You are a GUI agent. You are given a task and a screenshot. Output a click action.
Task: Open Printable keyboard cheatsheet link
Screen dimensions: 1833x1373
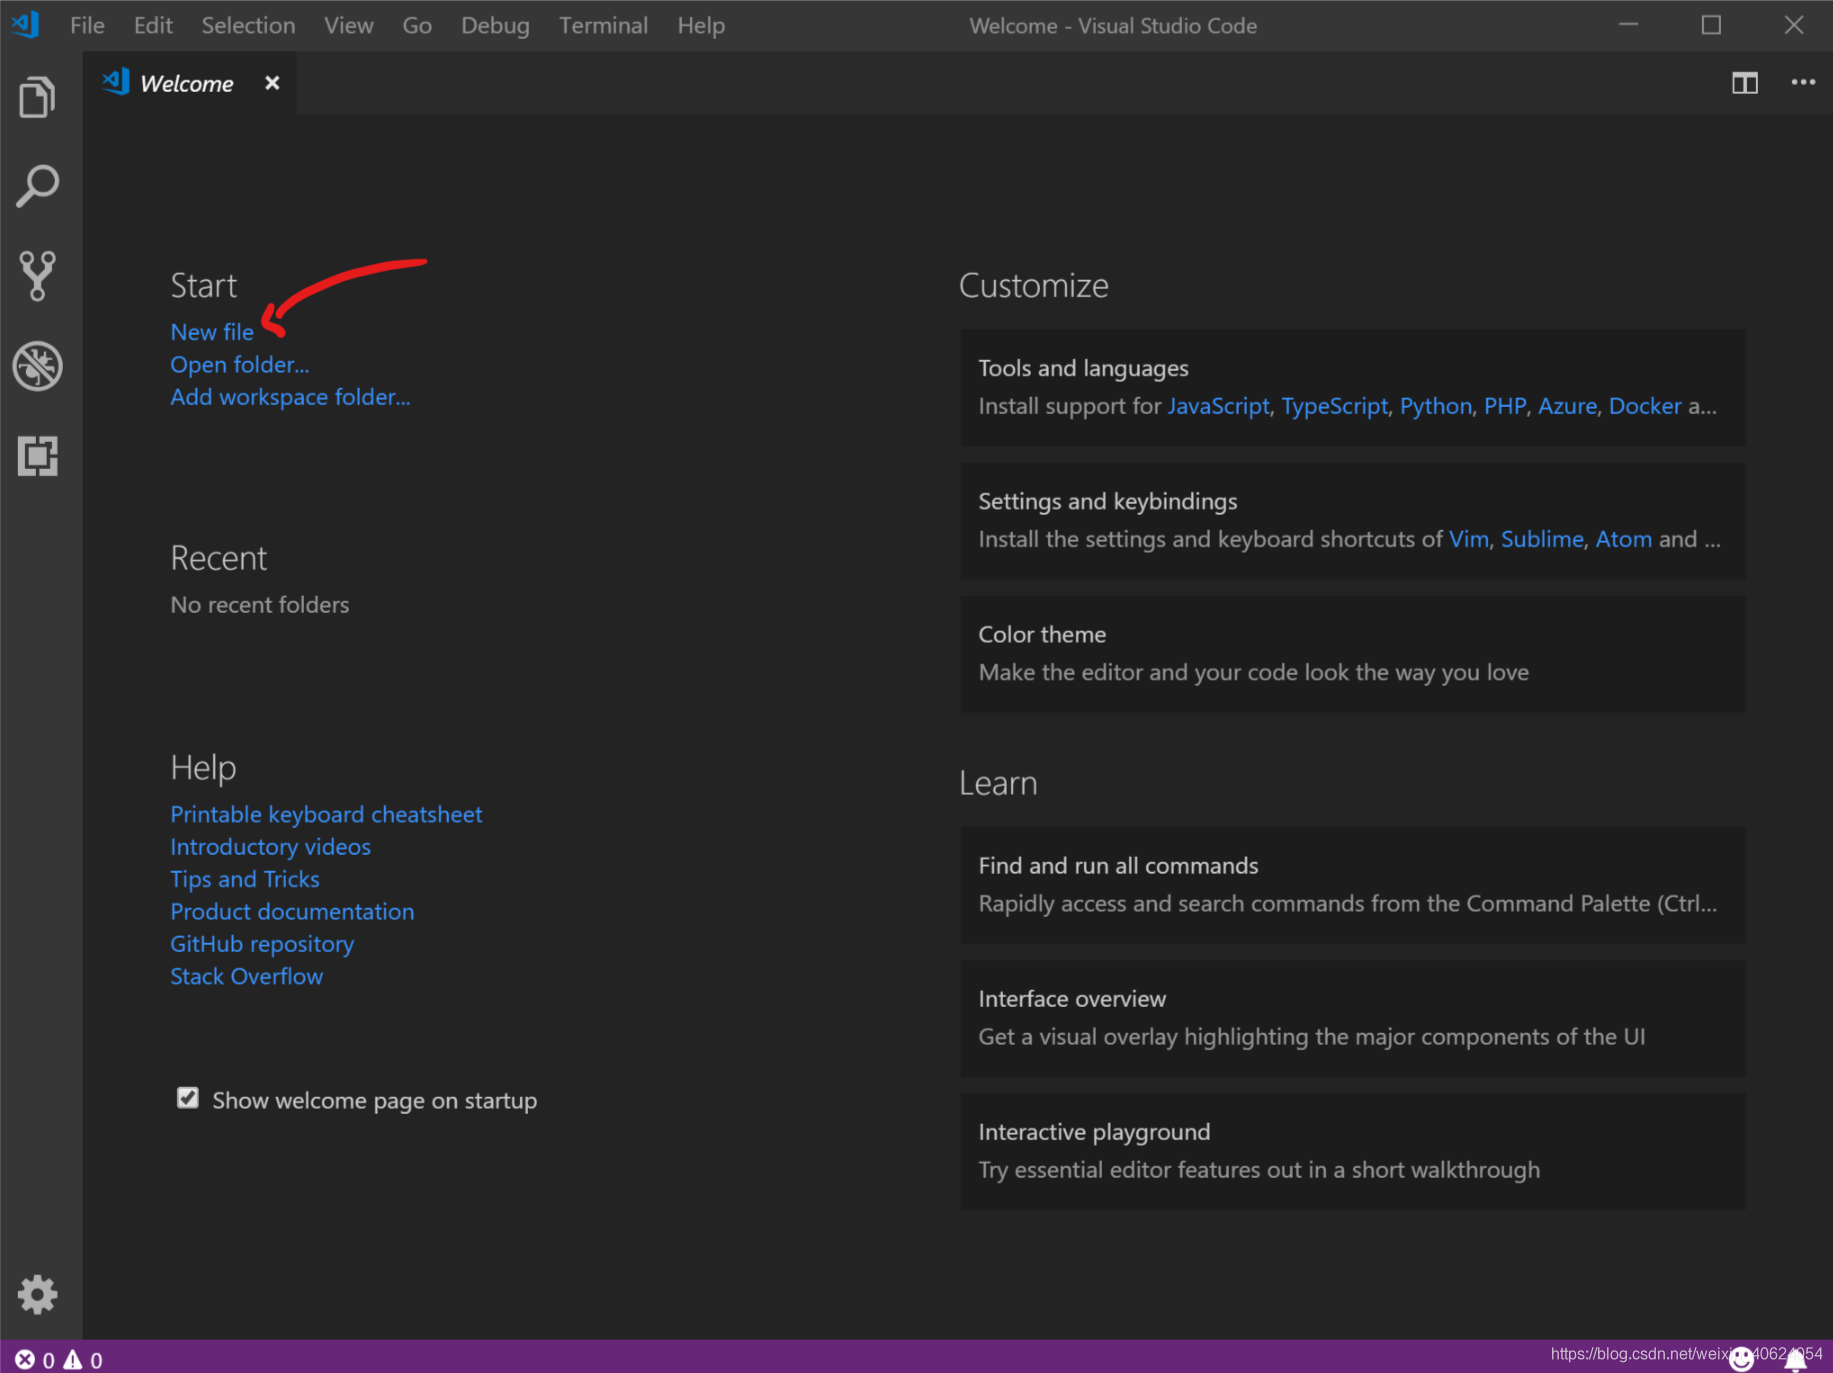pos(326,814)
